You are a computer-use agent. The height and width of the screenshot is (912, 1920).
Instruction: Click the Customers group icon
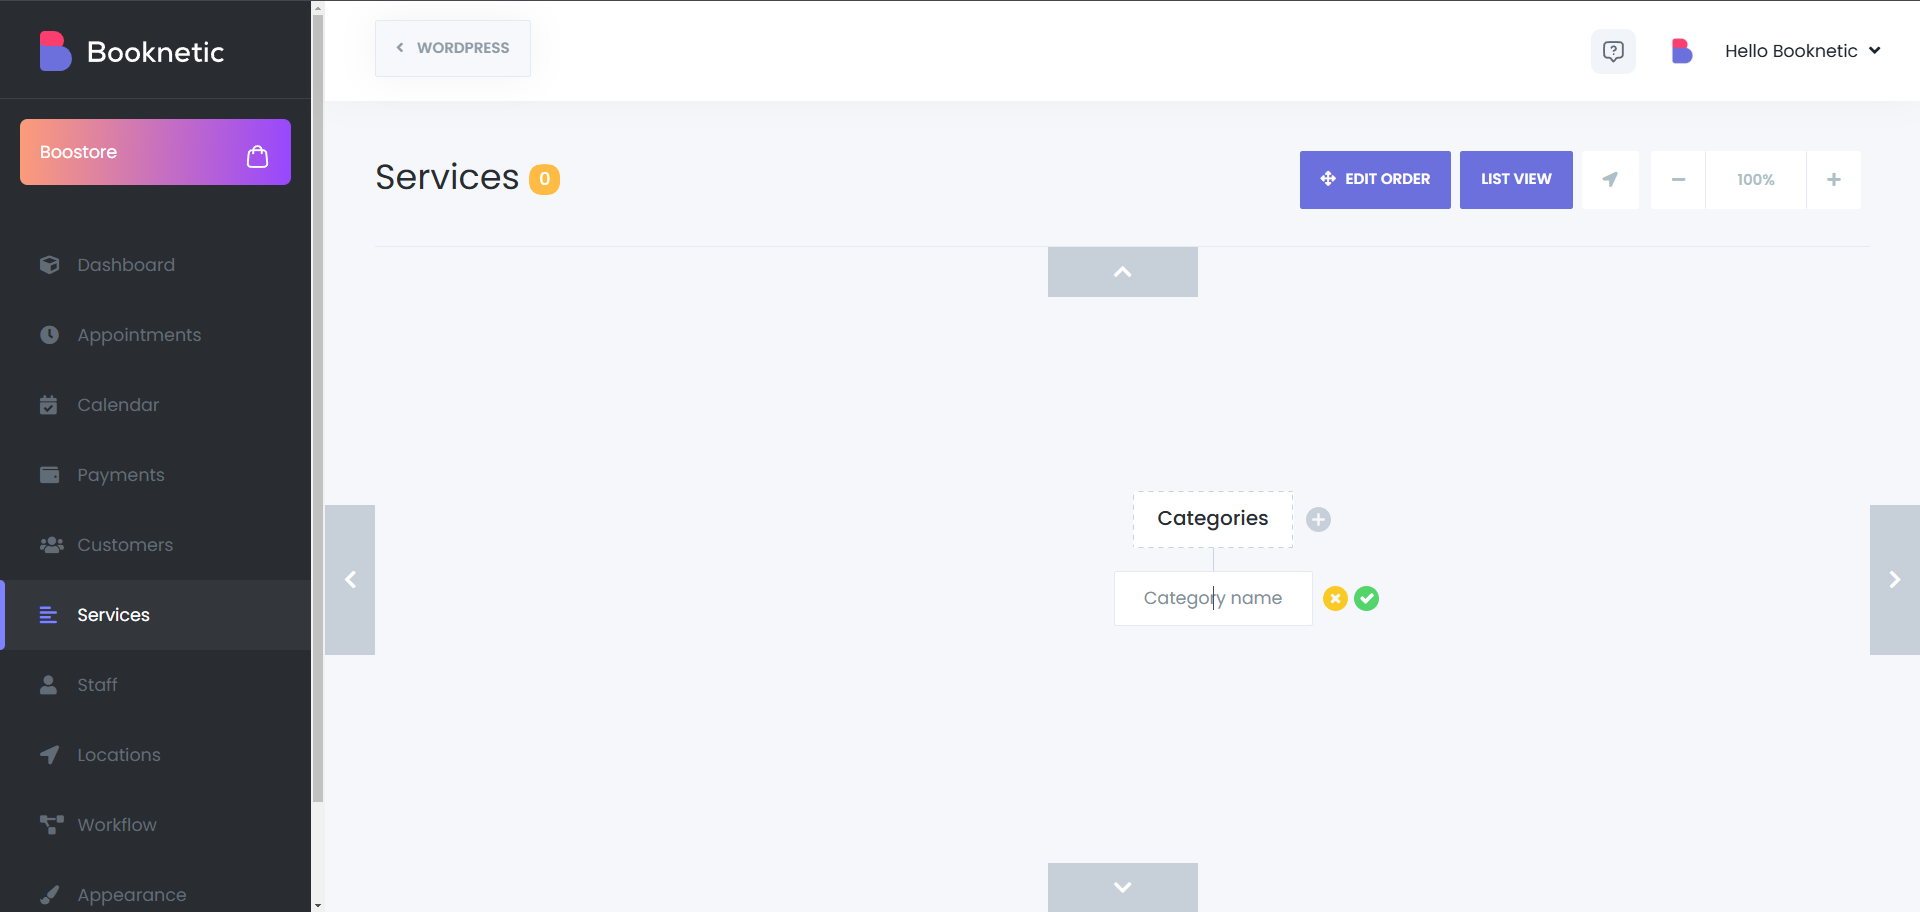pos(51,545)
